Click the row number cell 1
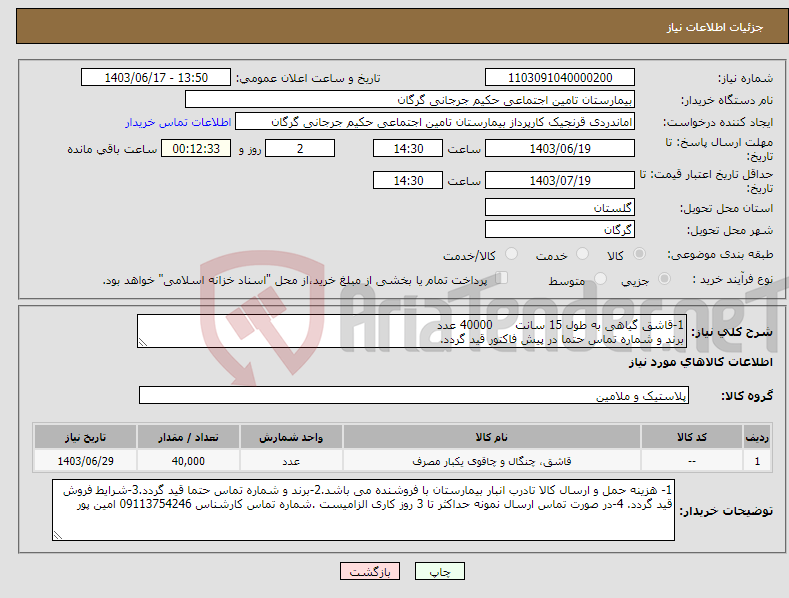 coord(757,461)
